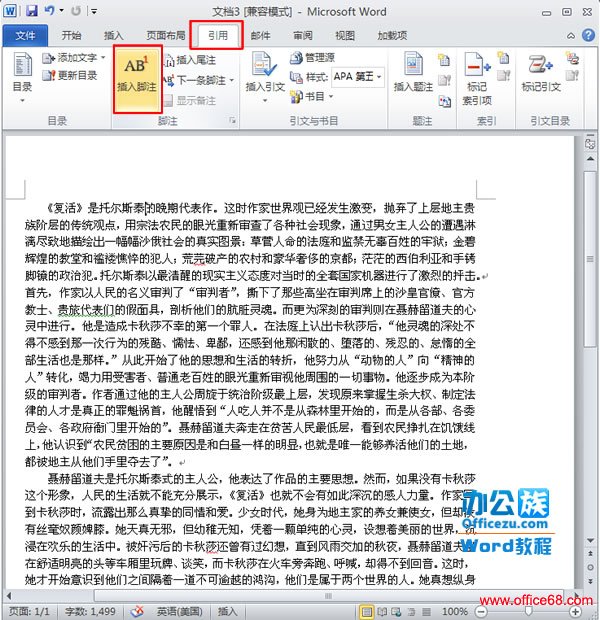
Task: Click insert table of authorities icon
Action: [572, 58]
